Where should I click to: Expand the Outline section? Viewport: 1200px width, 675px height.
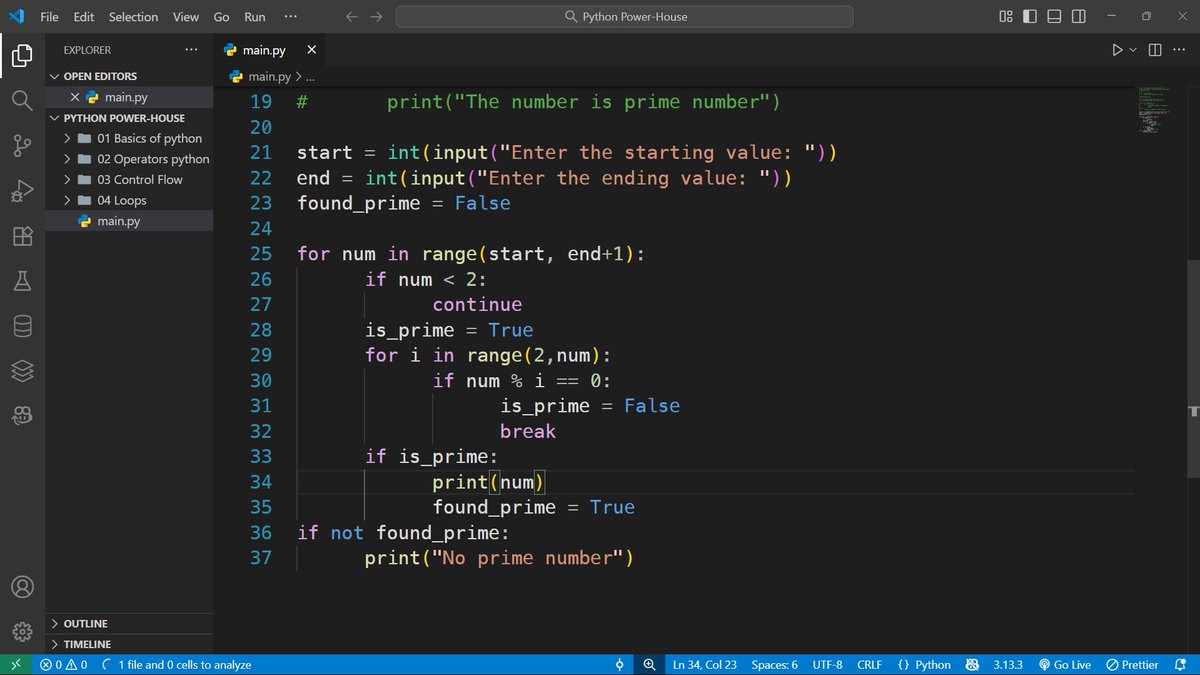[128, 624]
